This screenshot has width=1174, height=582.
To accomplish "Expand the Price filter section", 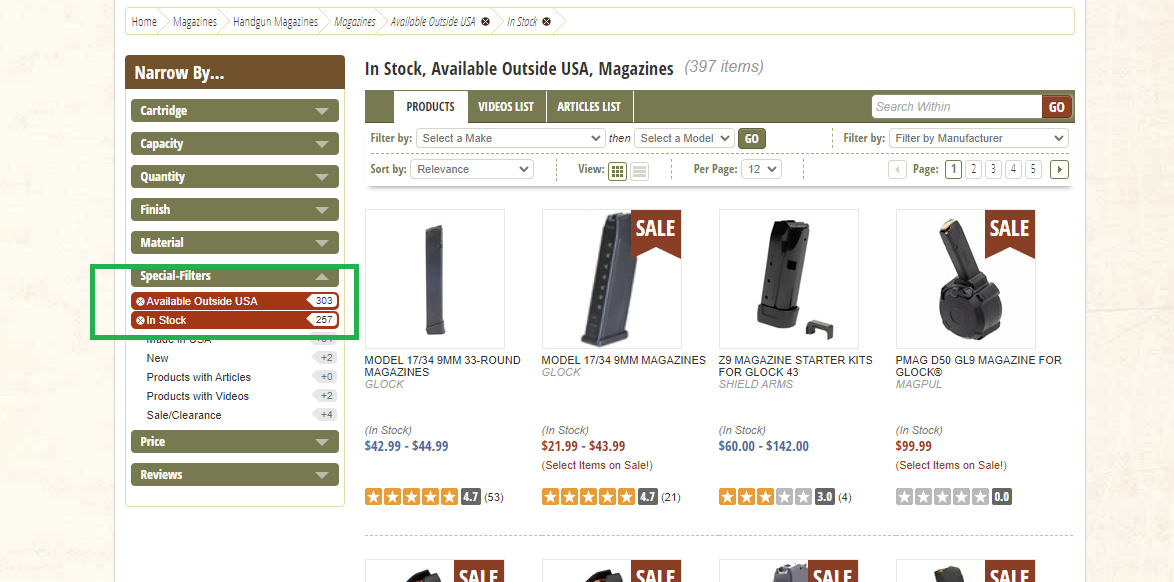I will [x=234, y=442].
